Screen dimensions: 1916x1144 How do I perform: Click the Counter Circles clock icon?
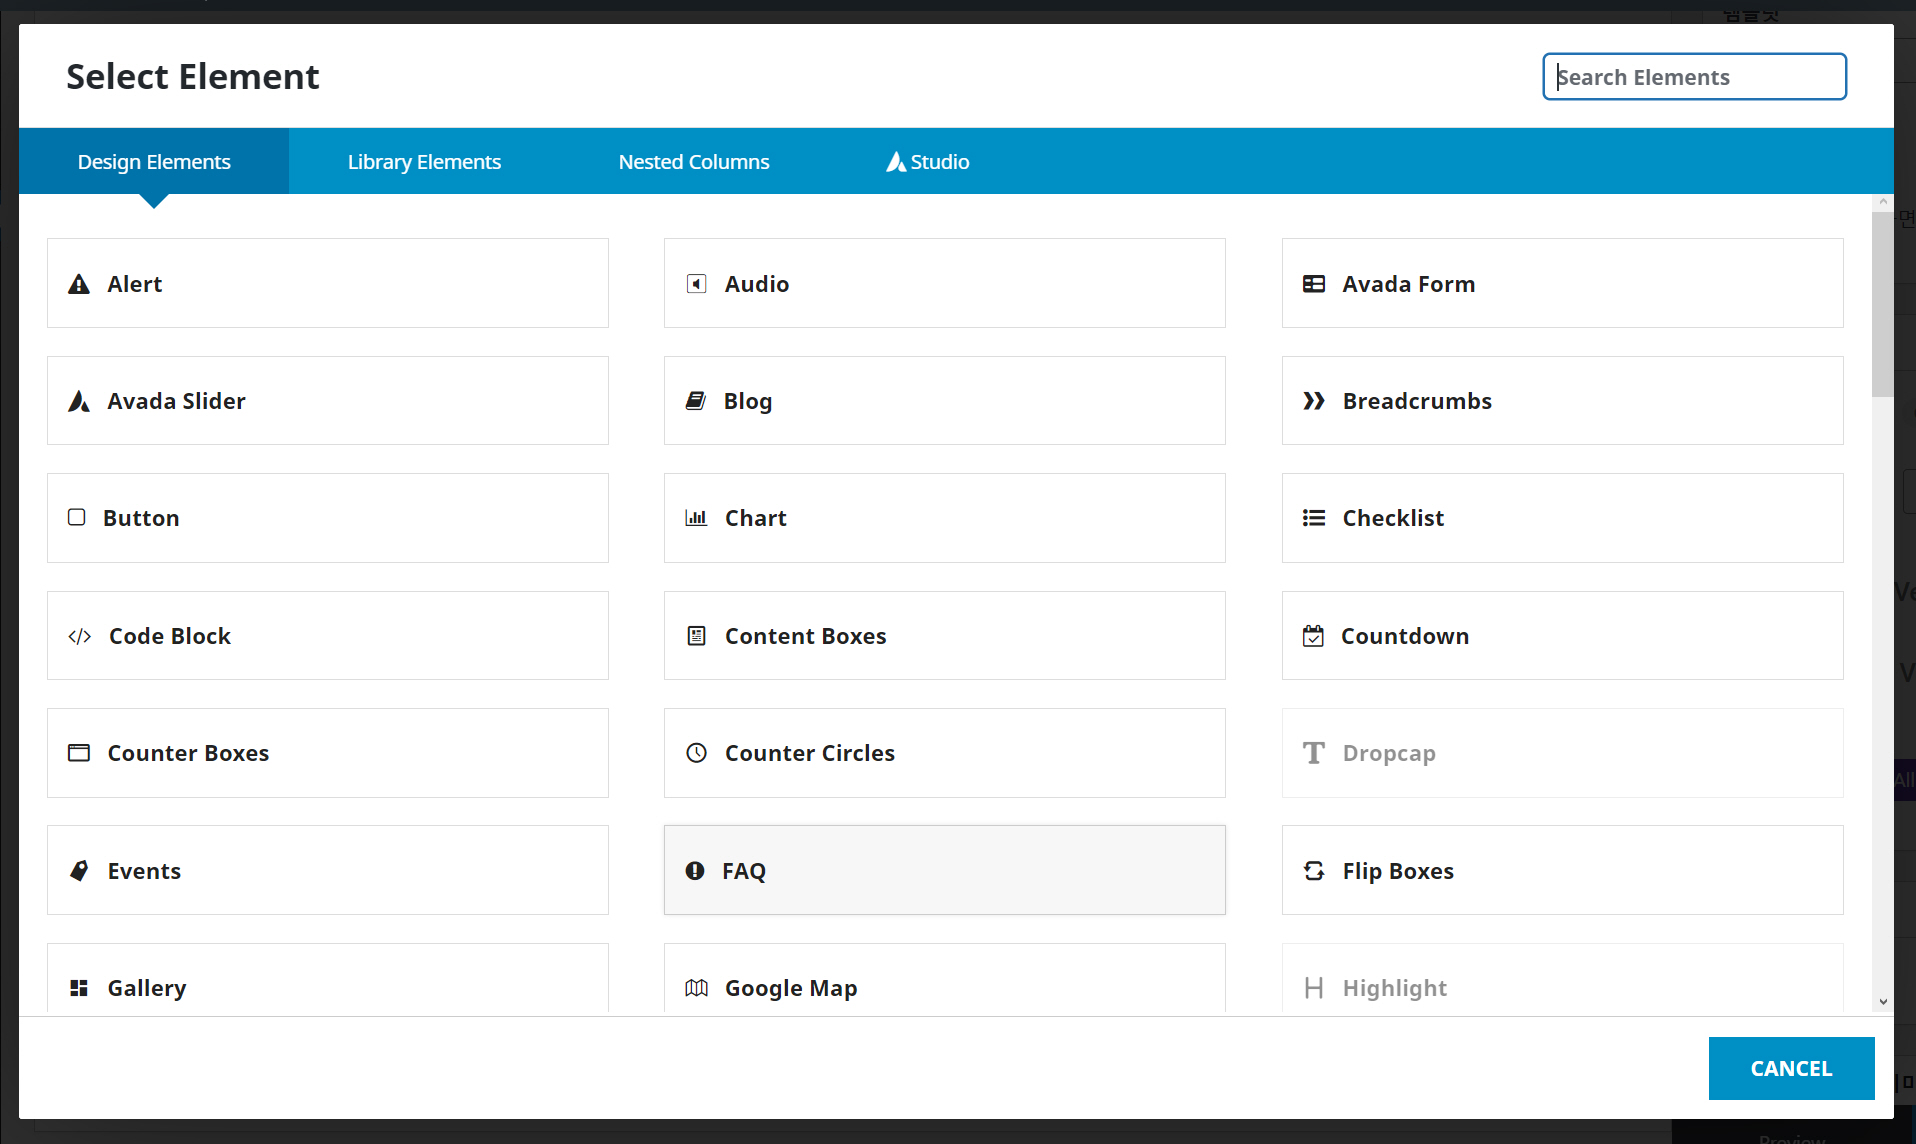(x=697, y=753)
